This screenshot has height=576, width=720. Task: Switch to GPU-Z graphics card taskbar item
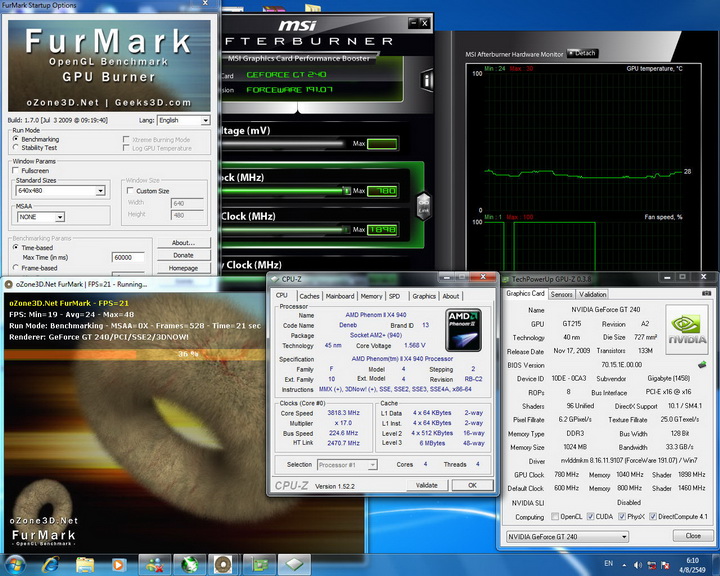pos(259,564)
